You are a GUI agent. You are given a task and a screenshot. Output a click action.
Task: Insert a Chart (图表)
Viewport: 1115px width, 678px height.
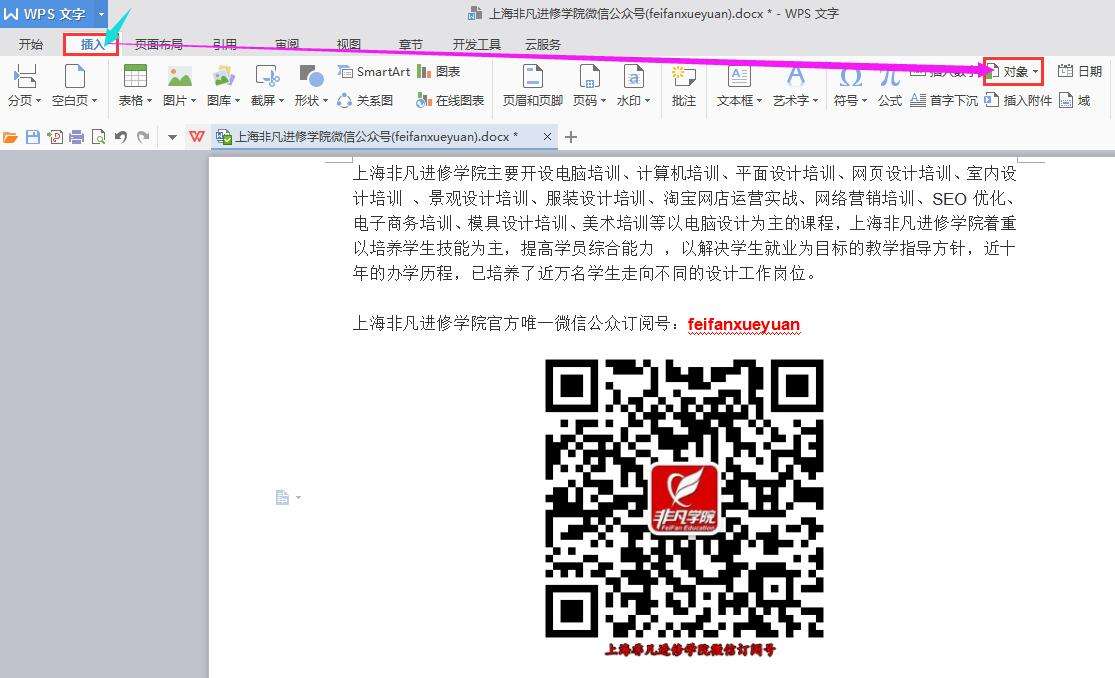coord(439,71)
